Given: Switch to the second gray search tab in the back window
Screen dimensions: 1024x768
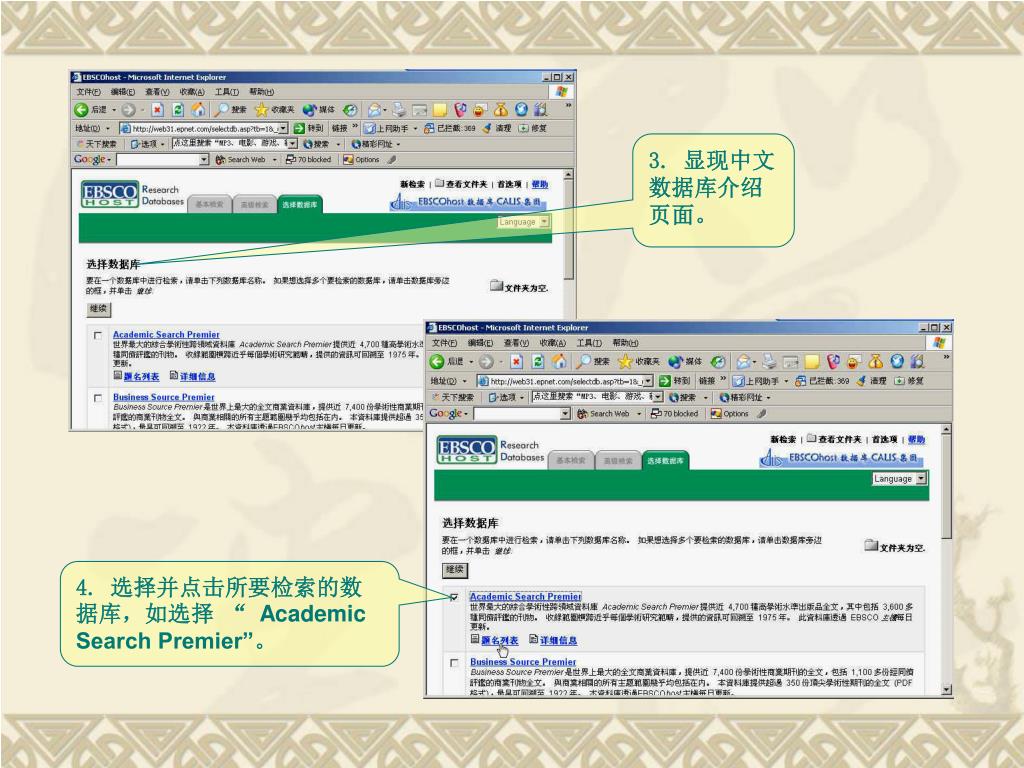Looking at the screenshot, I should click(254, 204).
